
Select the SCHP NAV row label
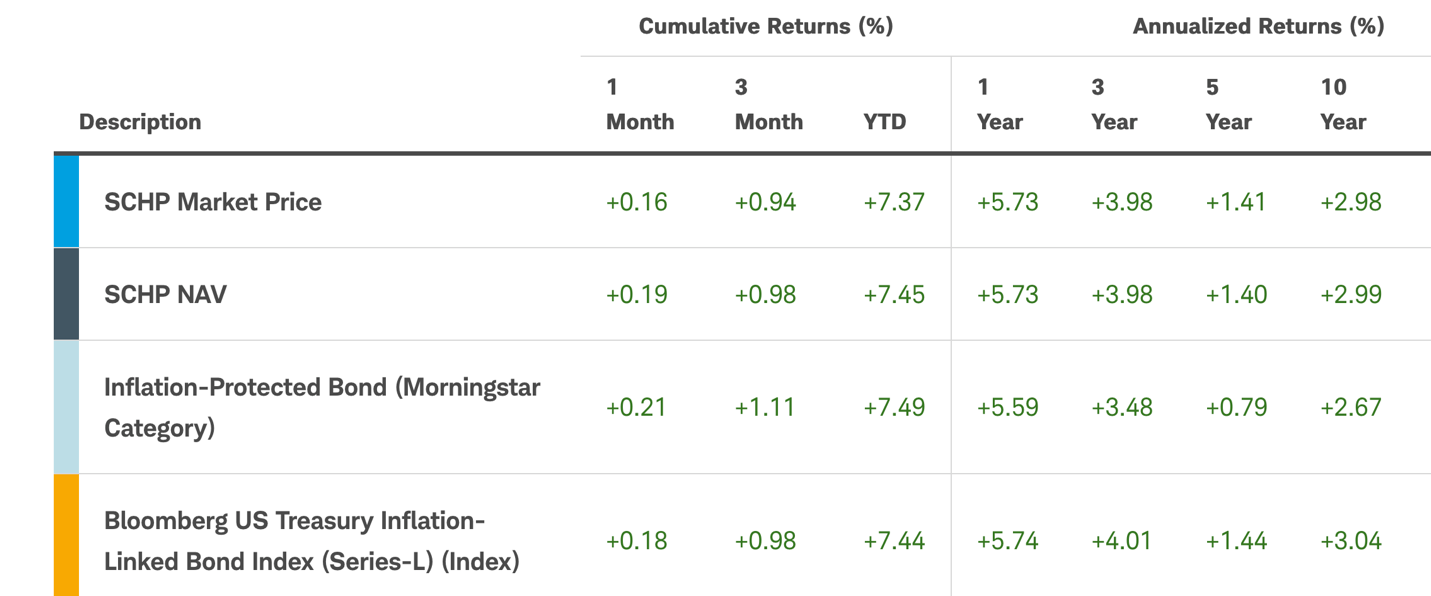[x=165, y=295]
